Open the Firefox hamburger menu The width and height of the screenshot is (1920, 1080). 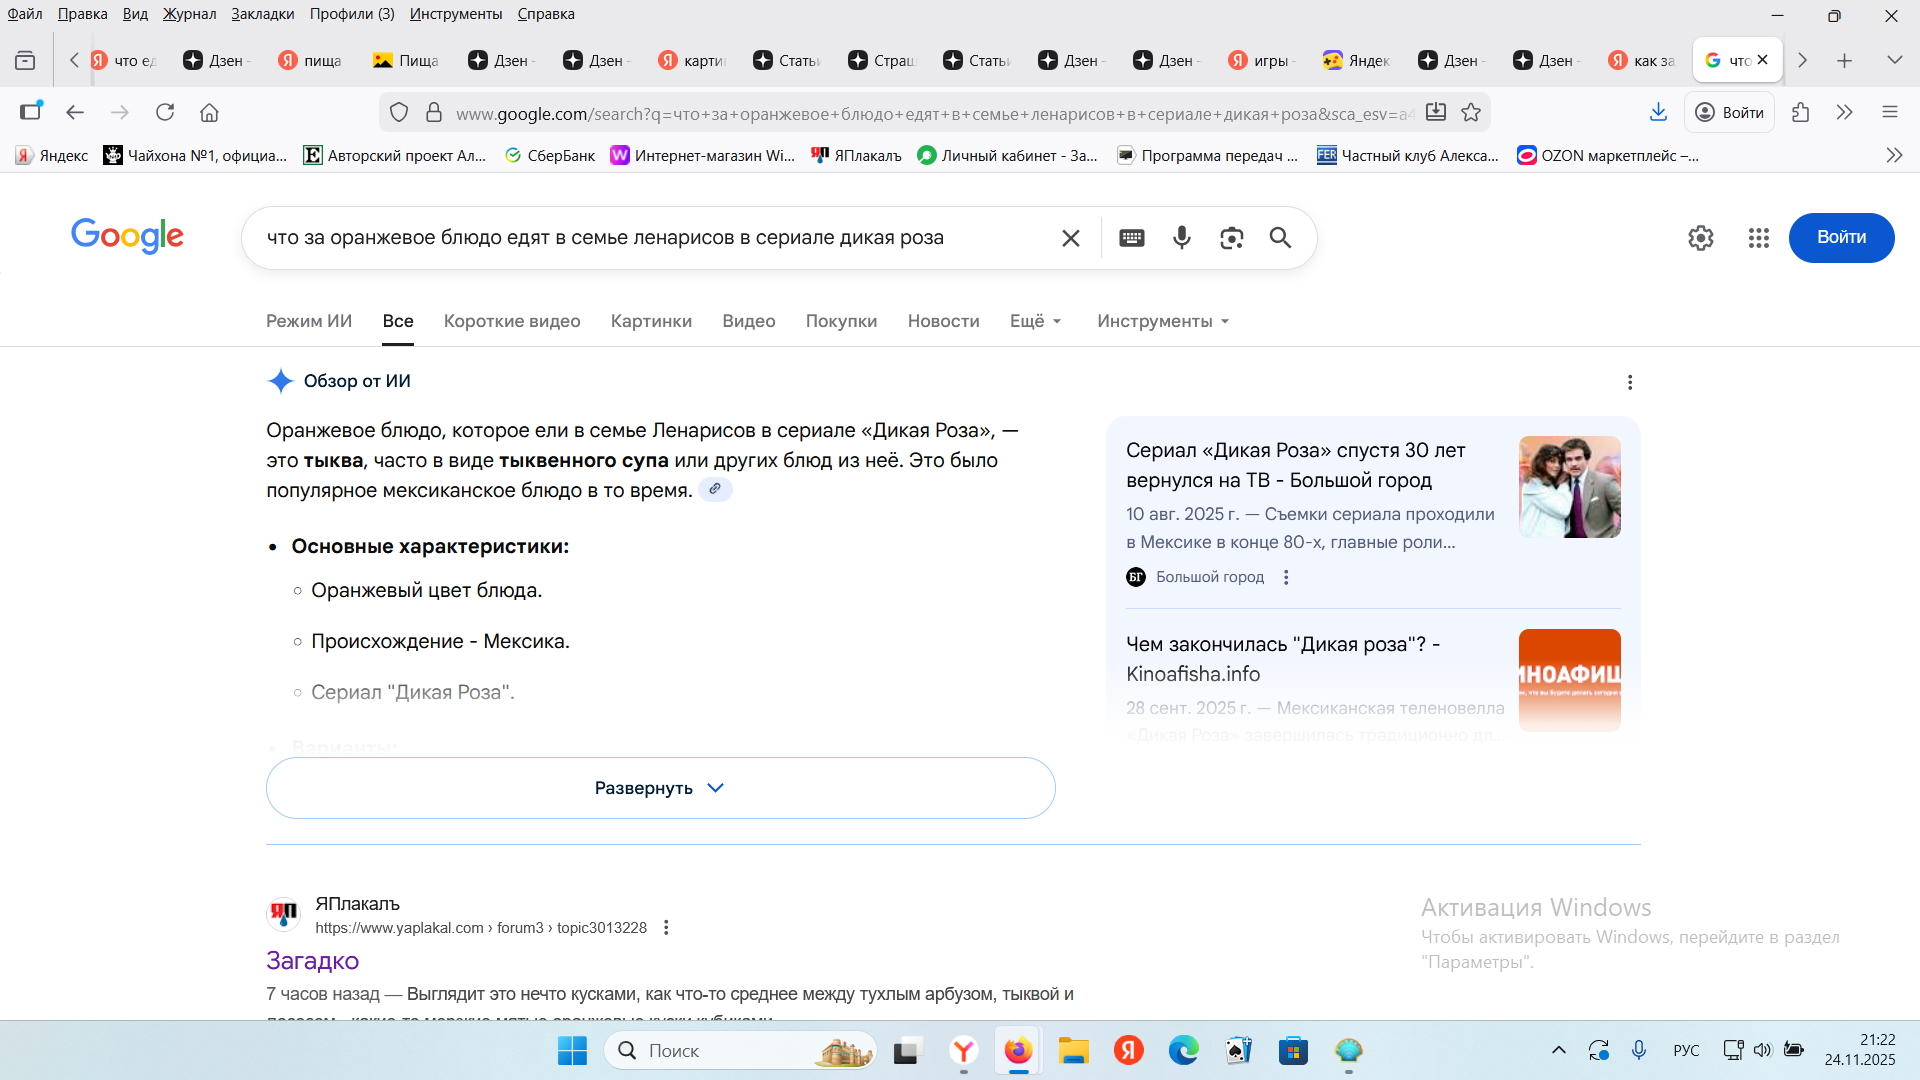coord(1890,113)
